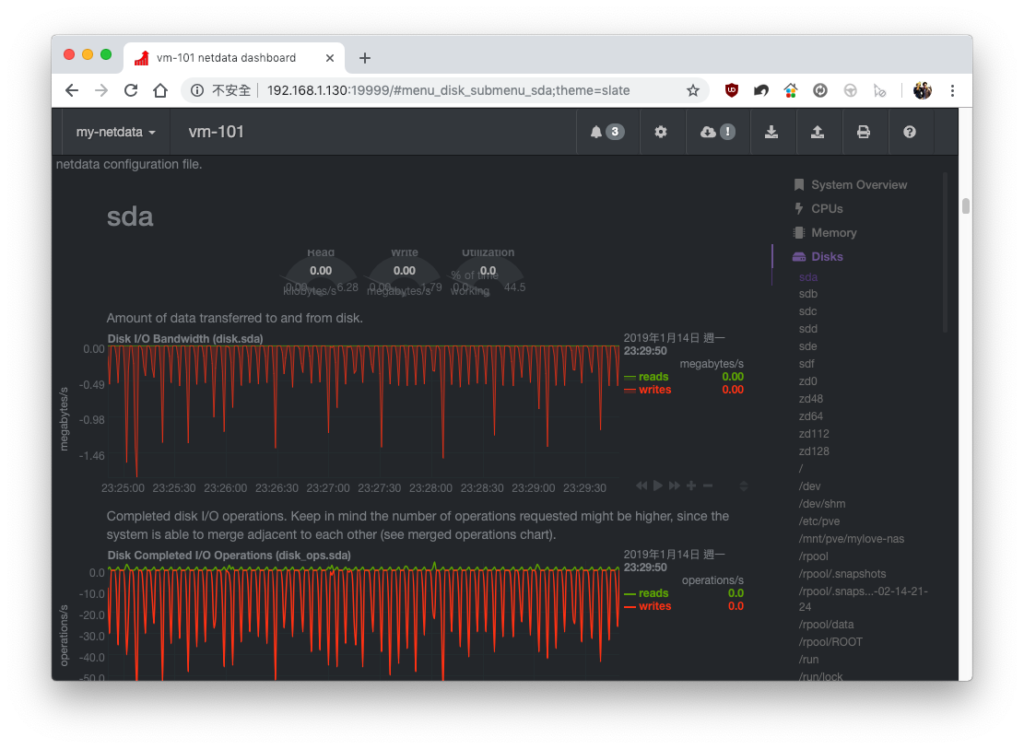The width and height of the screenshot is (1024, 749).
Task: Click the vm-101 hostname title
Action: pyautogui.click(x=216, y=132)
